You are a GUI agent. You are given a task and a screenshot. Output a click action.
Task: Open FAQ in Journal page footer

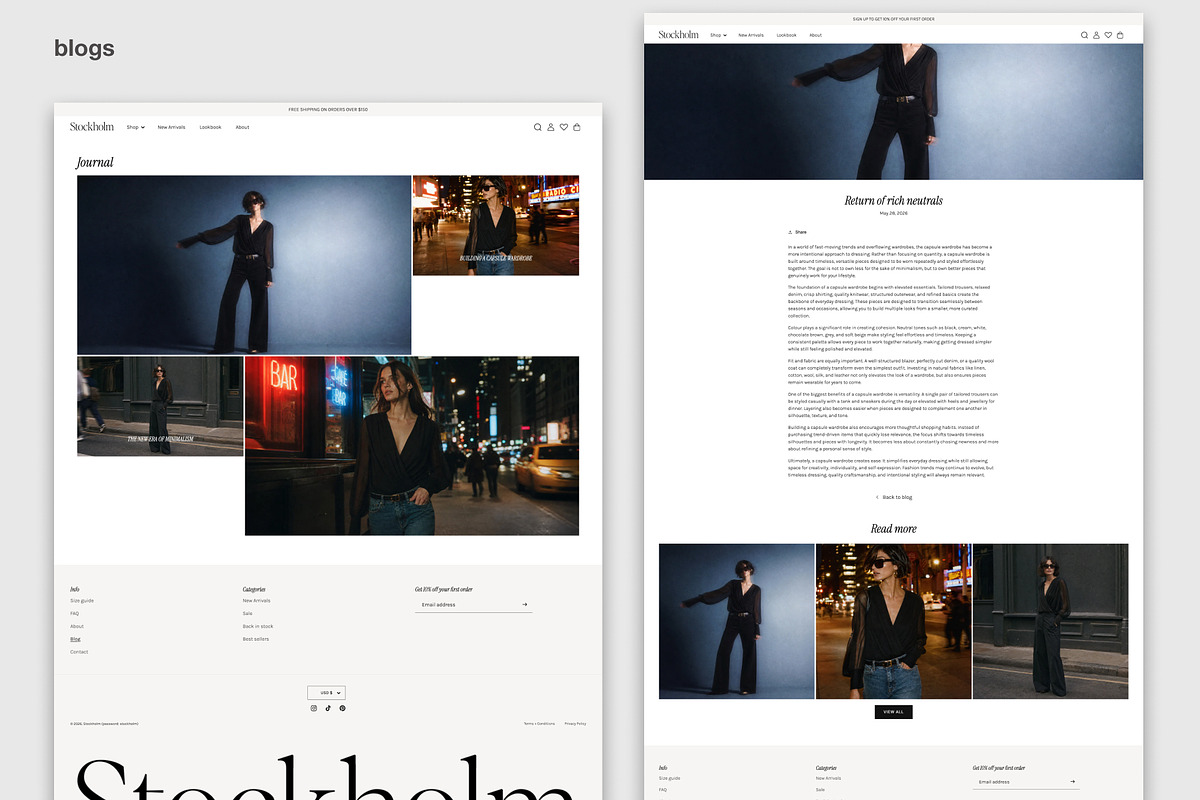click(x=75, y=614)
